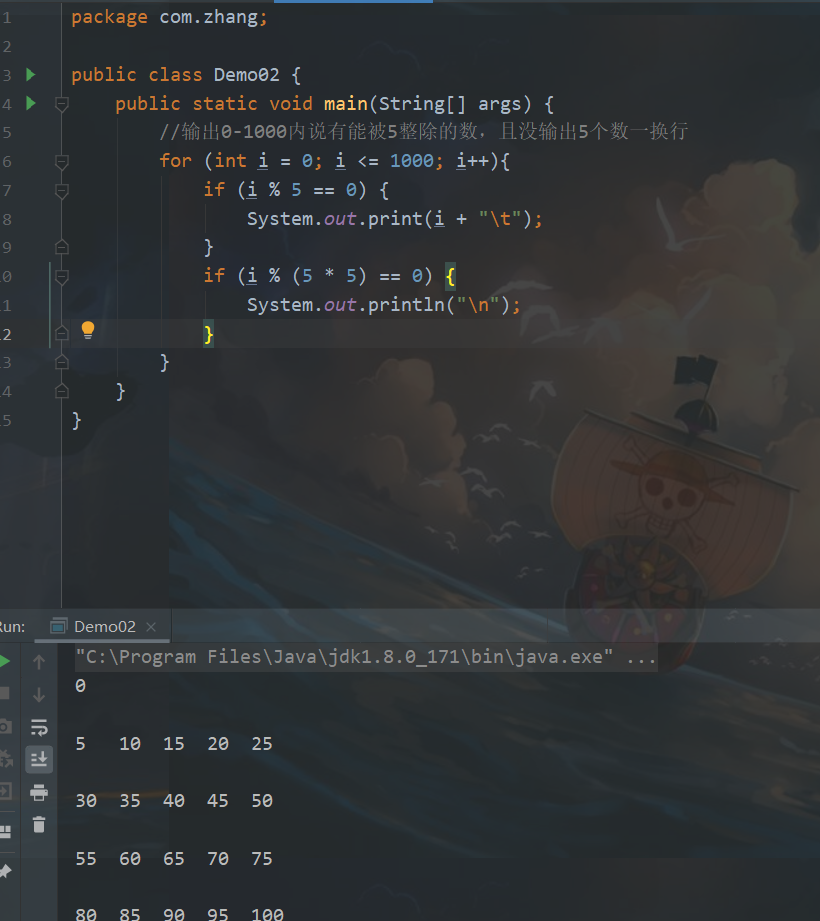The height and width of the screenshot is (921, 820).
Task: Run main method from the method-declaration gutter arrow
Action: pos(31,103)
